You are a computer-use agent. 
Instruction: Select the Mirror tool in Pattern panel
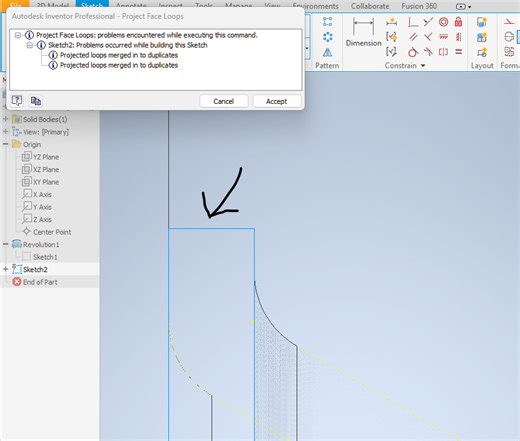[x=327, y=52]
